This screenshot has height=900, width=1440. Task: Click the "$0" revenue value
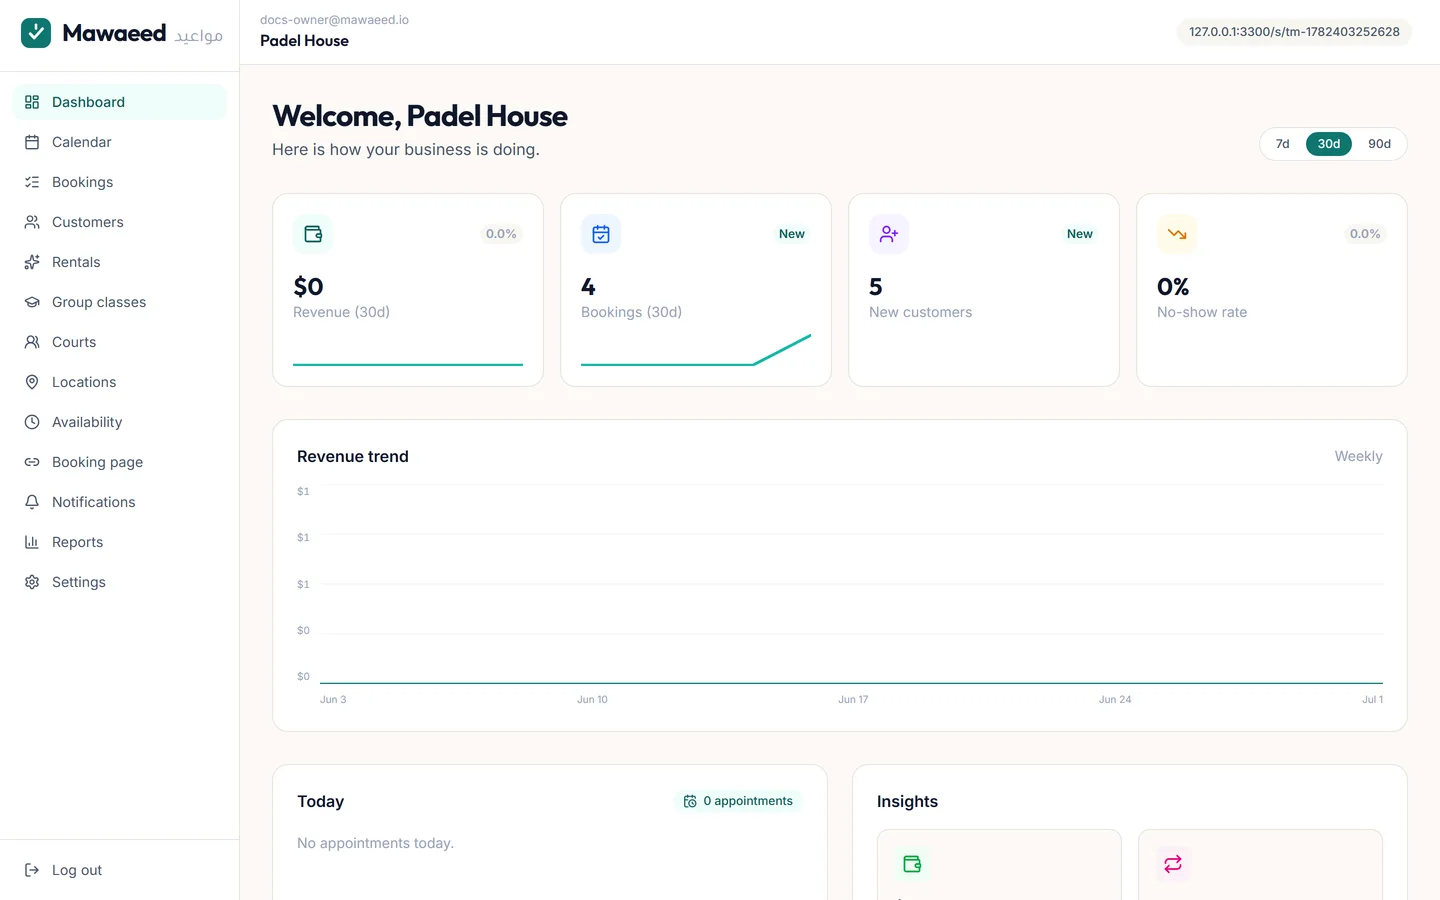point(308,287)
